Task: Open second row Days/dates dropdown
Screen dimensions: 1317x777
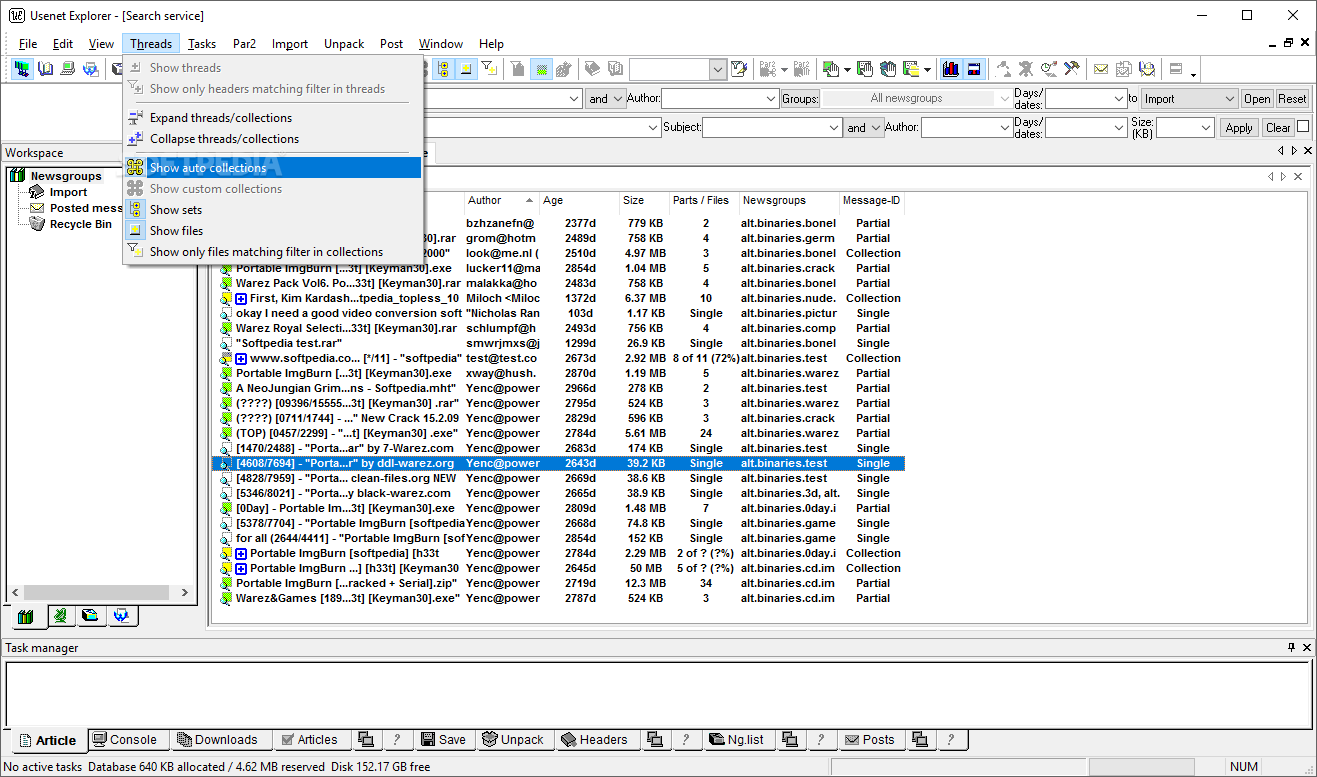Action: point(1118,127)
